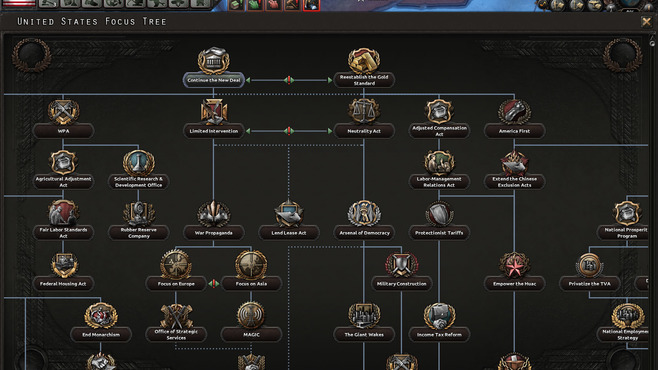Screen dimensions: 658x370
Task: Open the red-highlighted top bar alert icon
Action: coord(311,4)
